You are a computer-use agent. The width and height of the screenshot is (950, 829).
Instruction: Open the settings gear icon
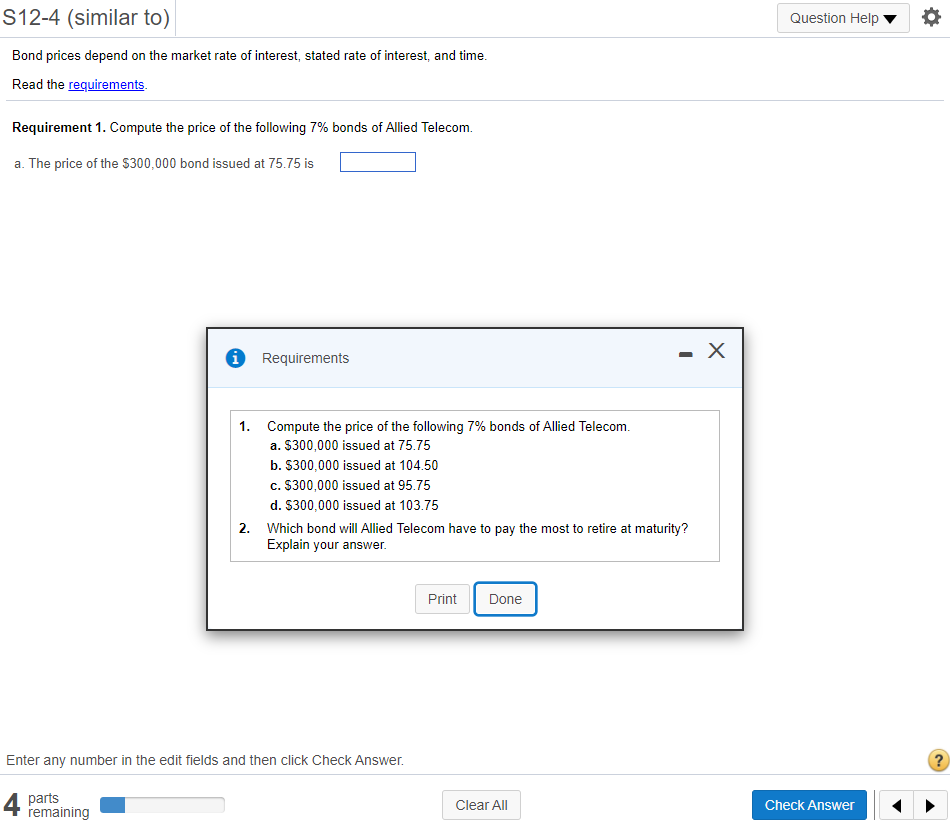931,17
